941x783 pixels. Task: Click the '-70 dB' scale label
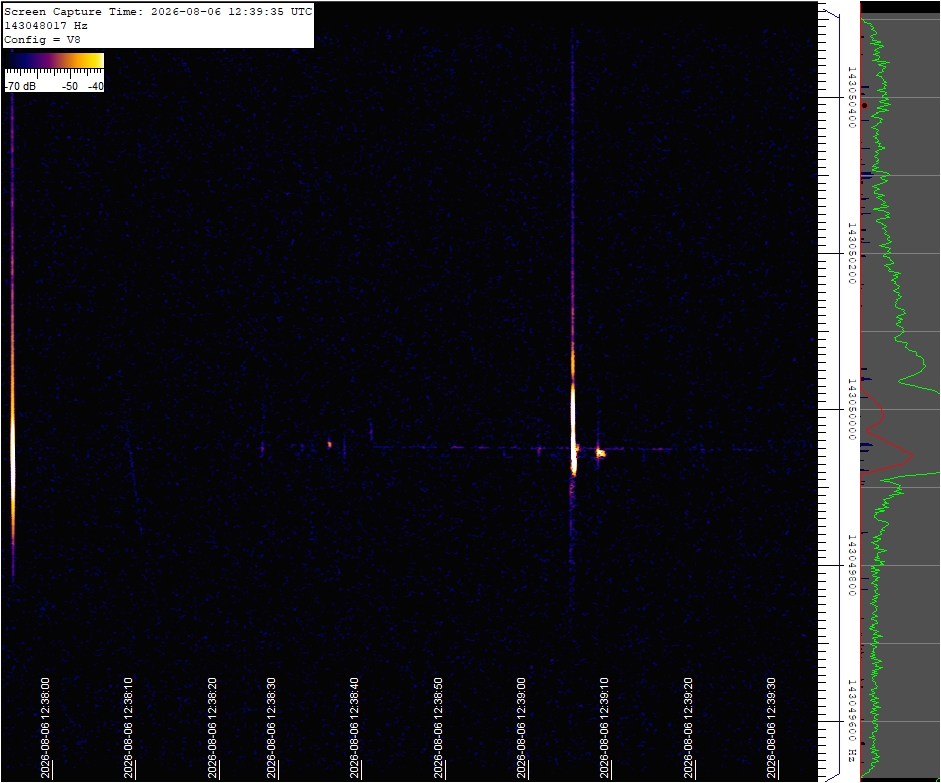click(20, 86)
